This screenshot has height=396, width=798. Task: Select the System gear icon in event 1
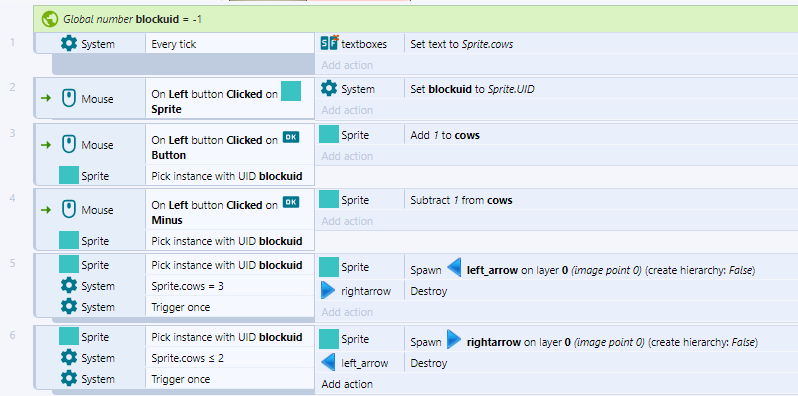[69, 44]
